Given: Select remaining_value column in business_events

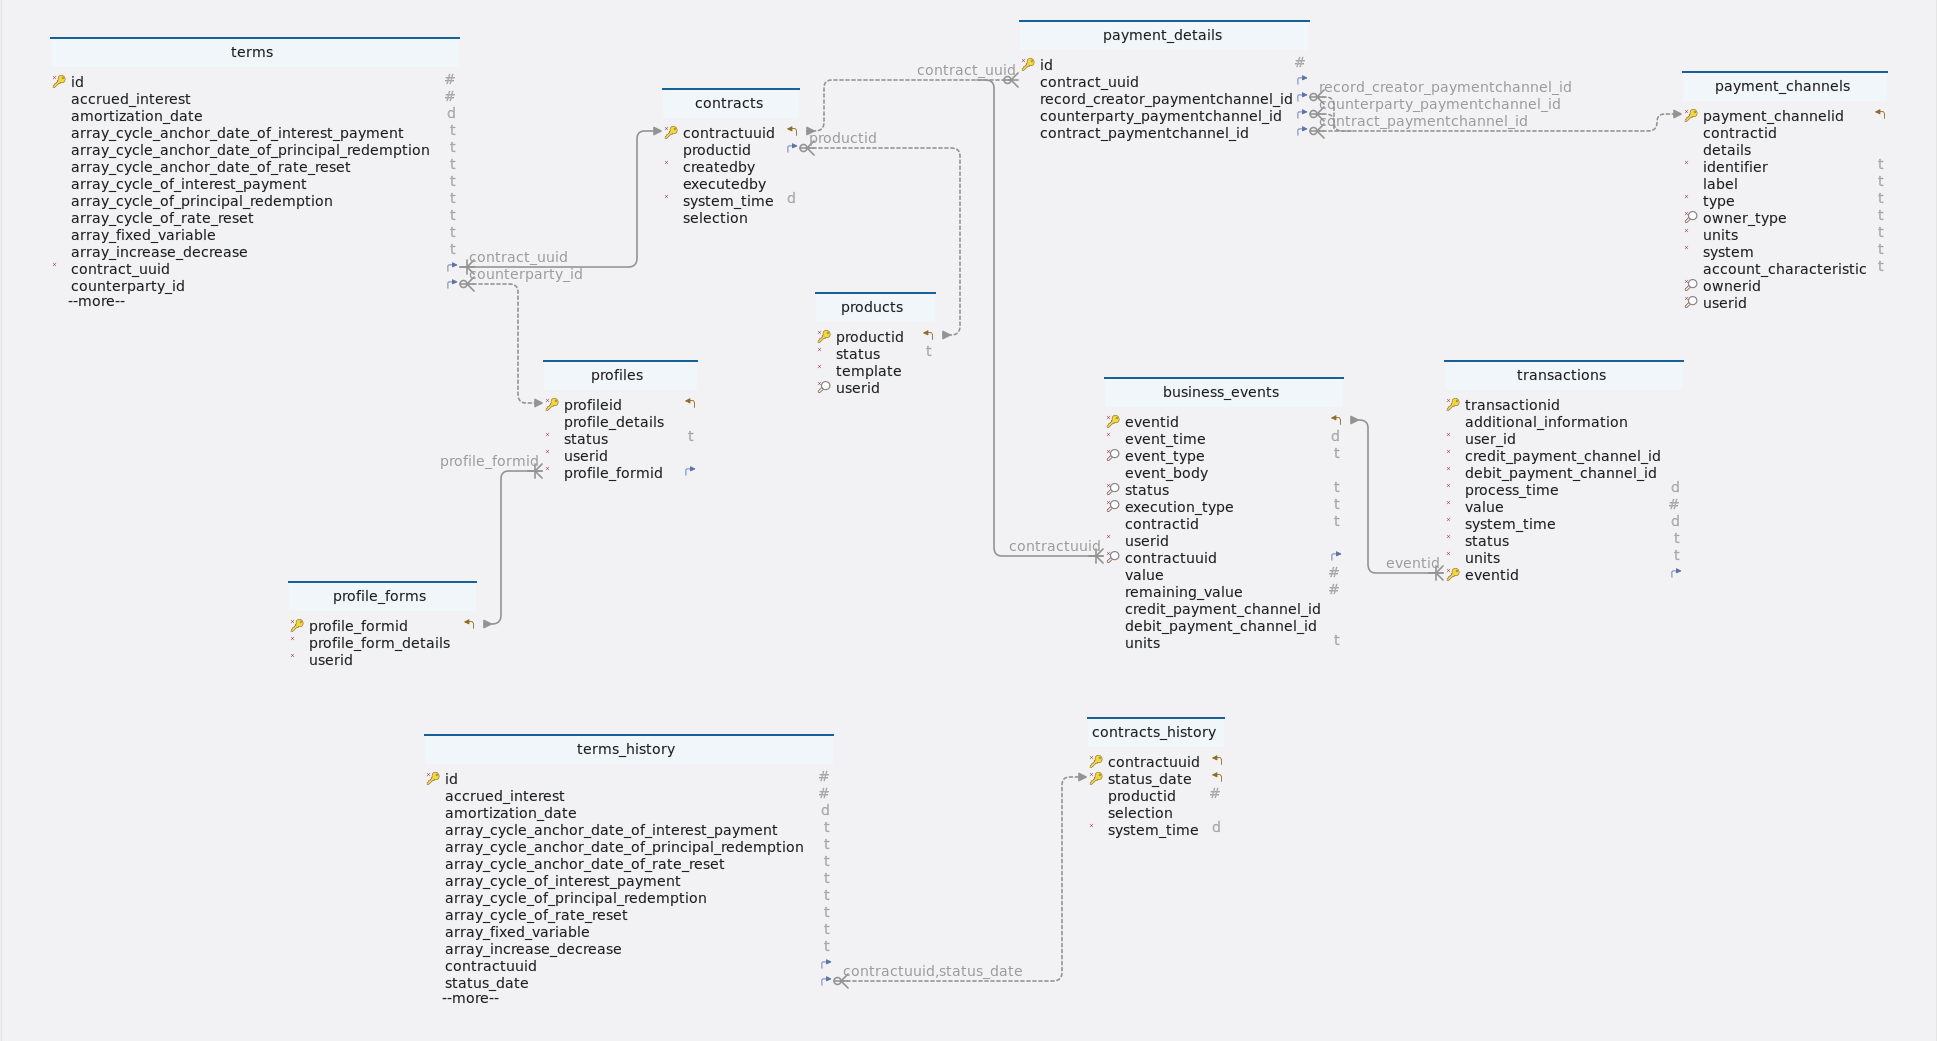Looking at the screenshot, I should pyautogui.click(x=1183, y=593).
